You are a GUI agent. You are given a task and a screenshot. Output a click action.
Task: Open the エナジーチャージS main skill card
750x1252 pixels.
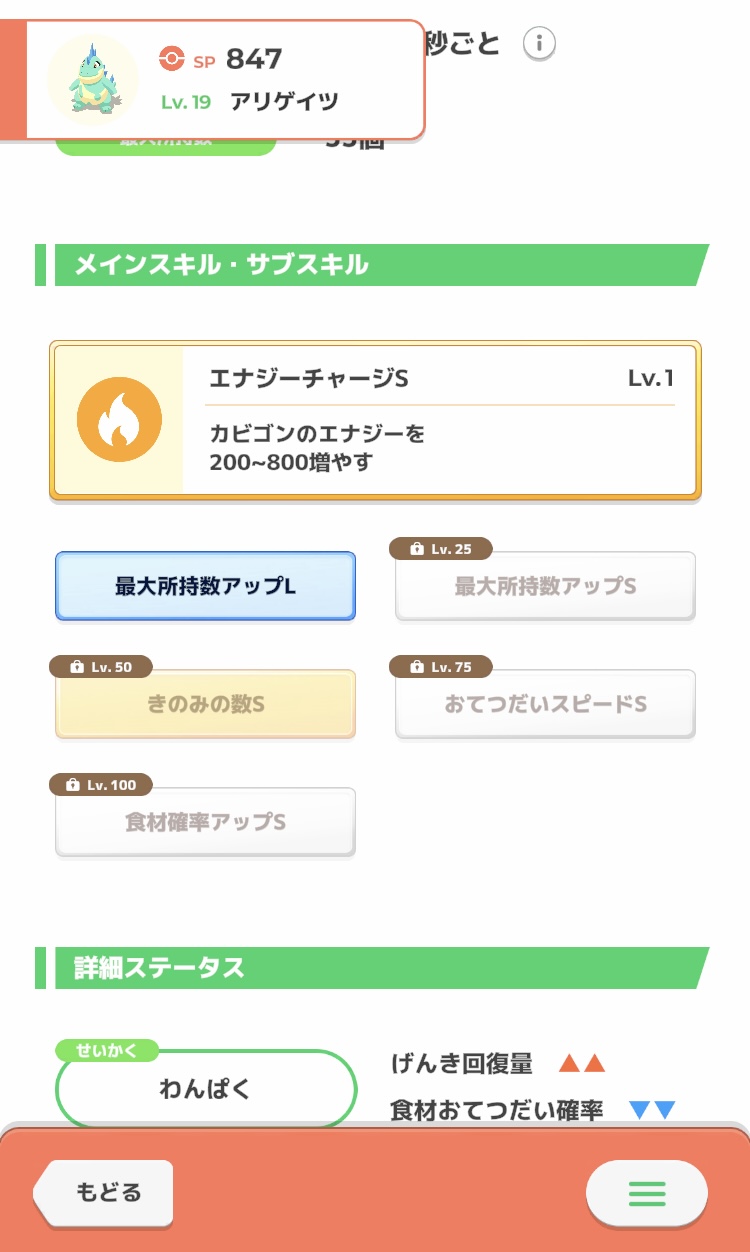(375, 420)
